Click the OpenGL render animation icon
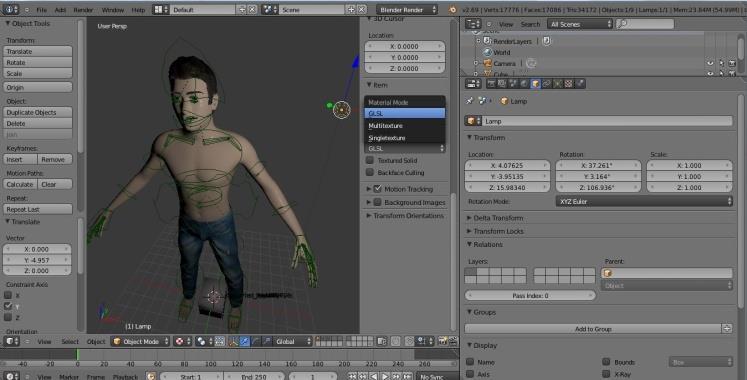 point(453,341)
